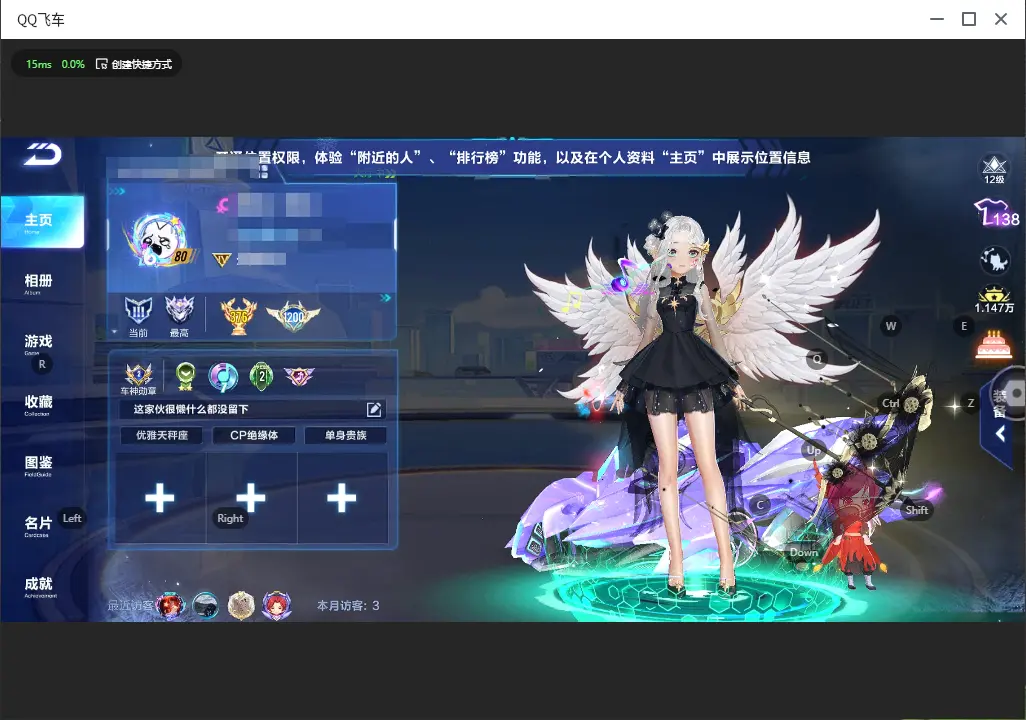Viewport: 1026px width, 720px height.
Task: Maximize the QQ飞车 window
Action: pyautogui.click(x=969, y=19)
